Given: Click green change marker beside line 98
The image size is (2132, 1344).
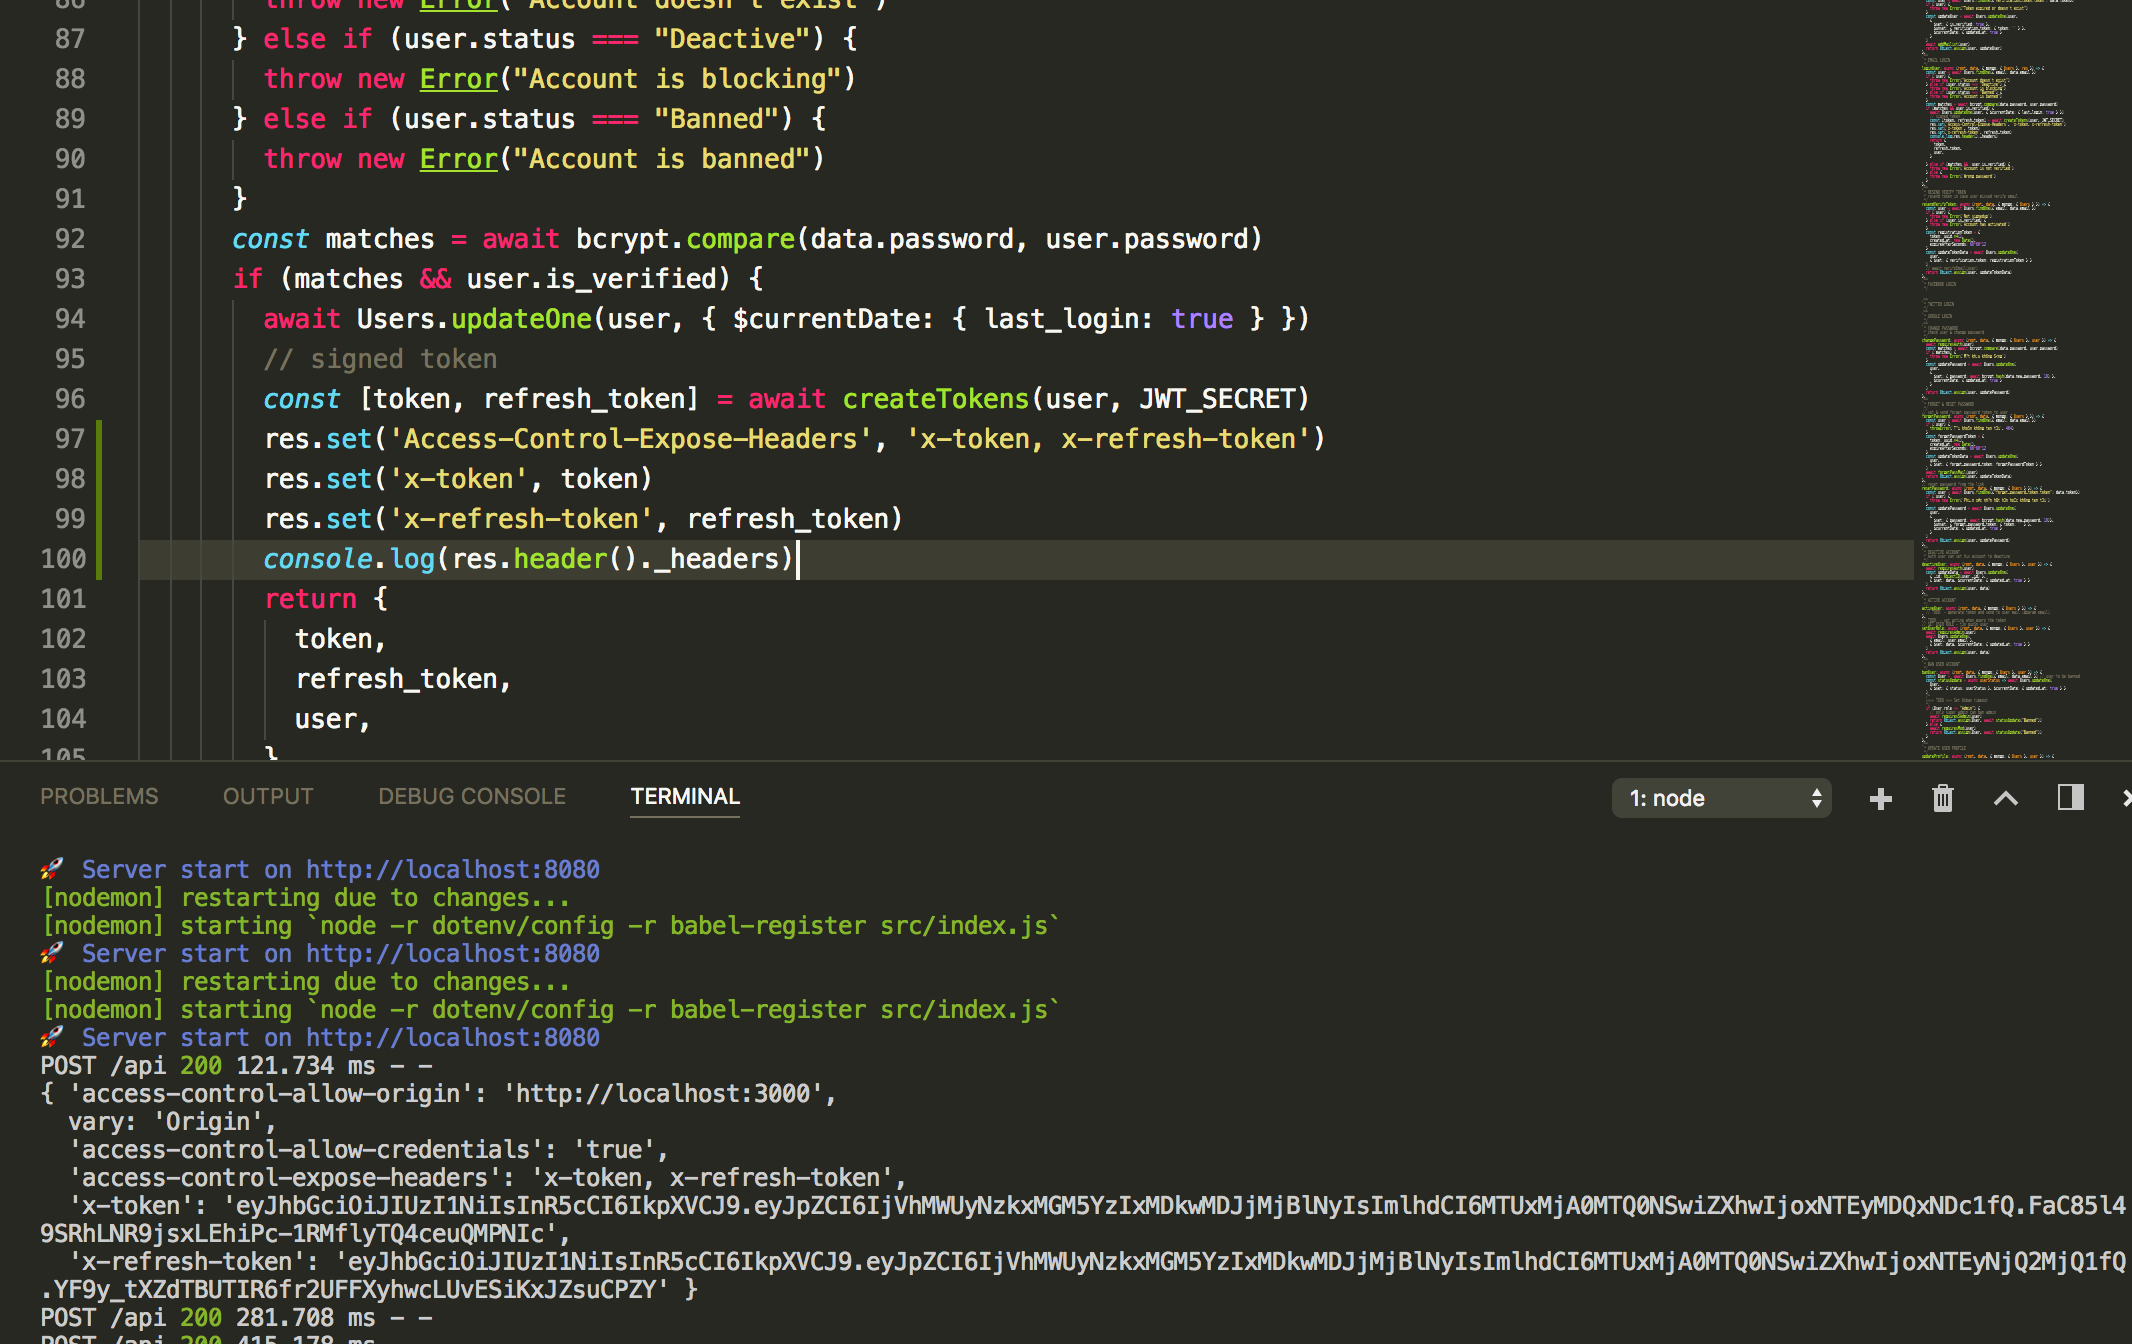Looking at the screenshot, I should (99, 479).
